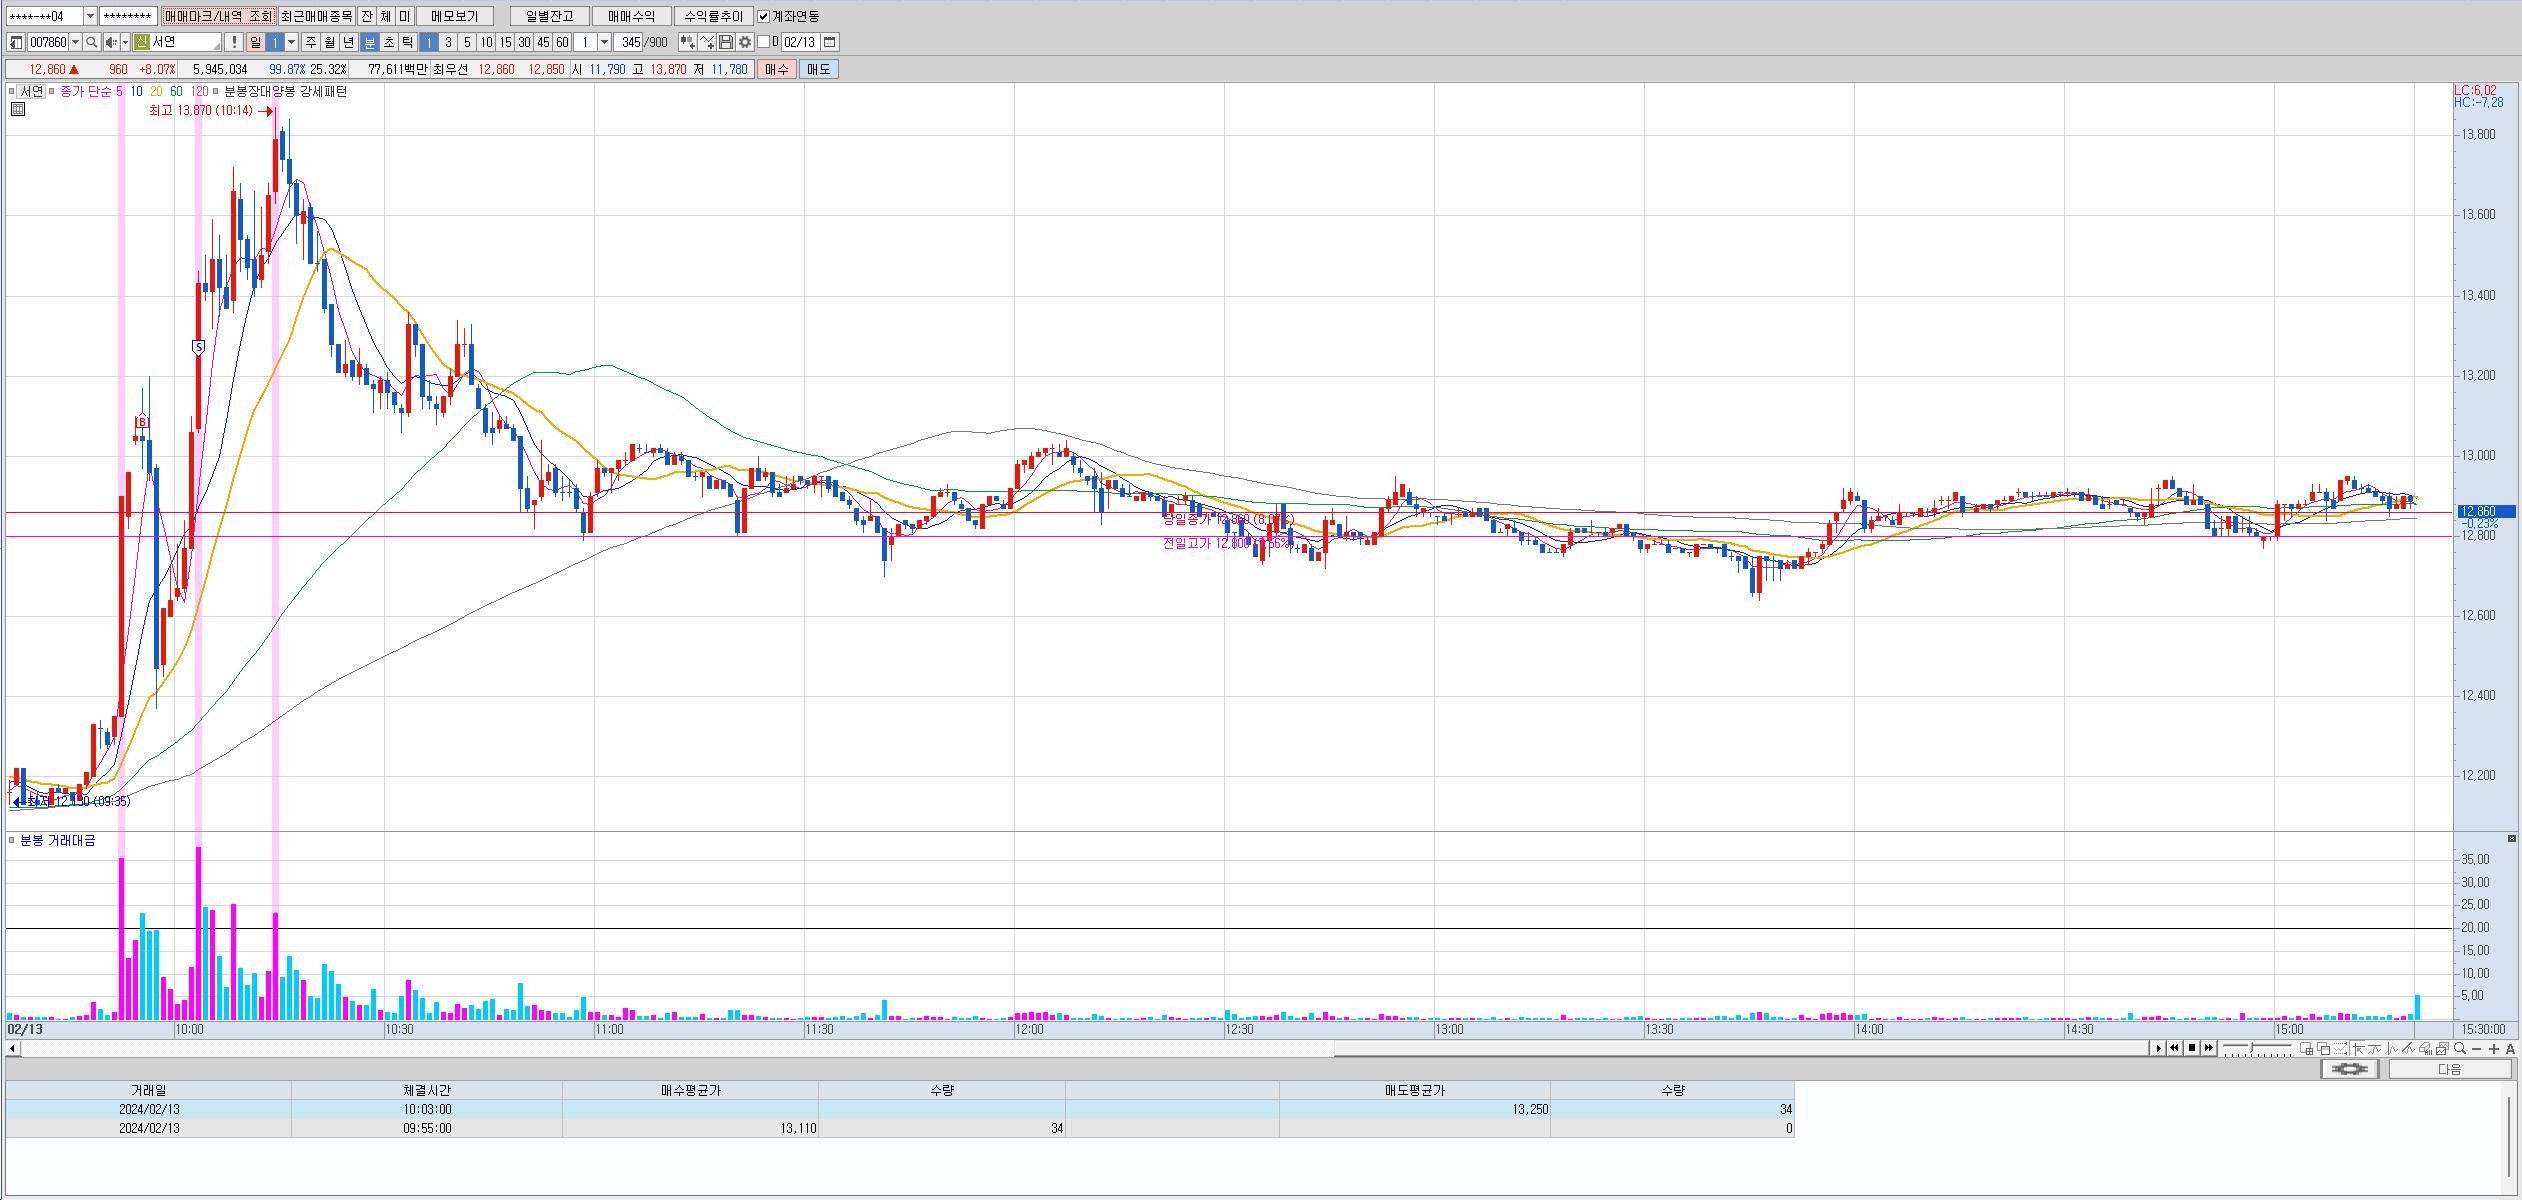Click the stop playback square button

2192,1048
